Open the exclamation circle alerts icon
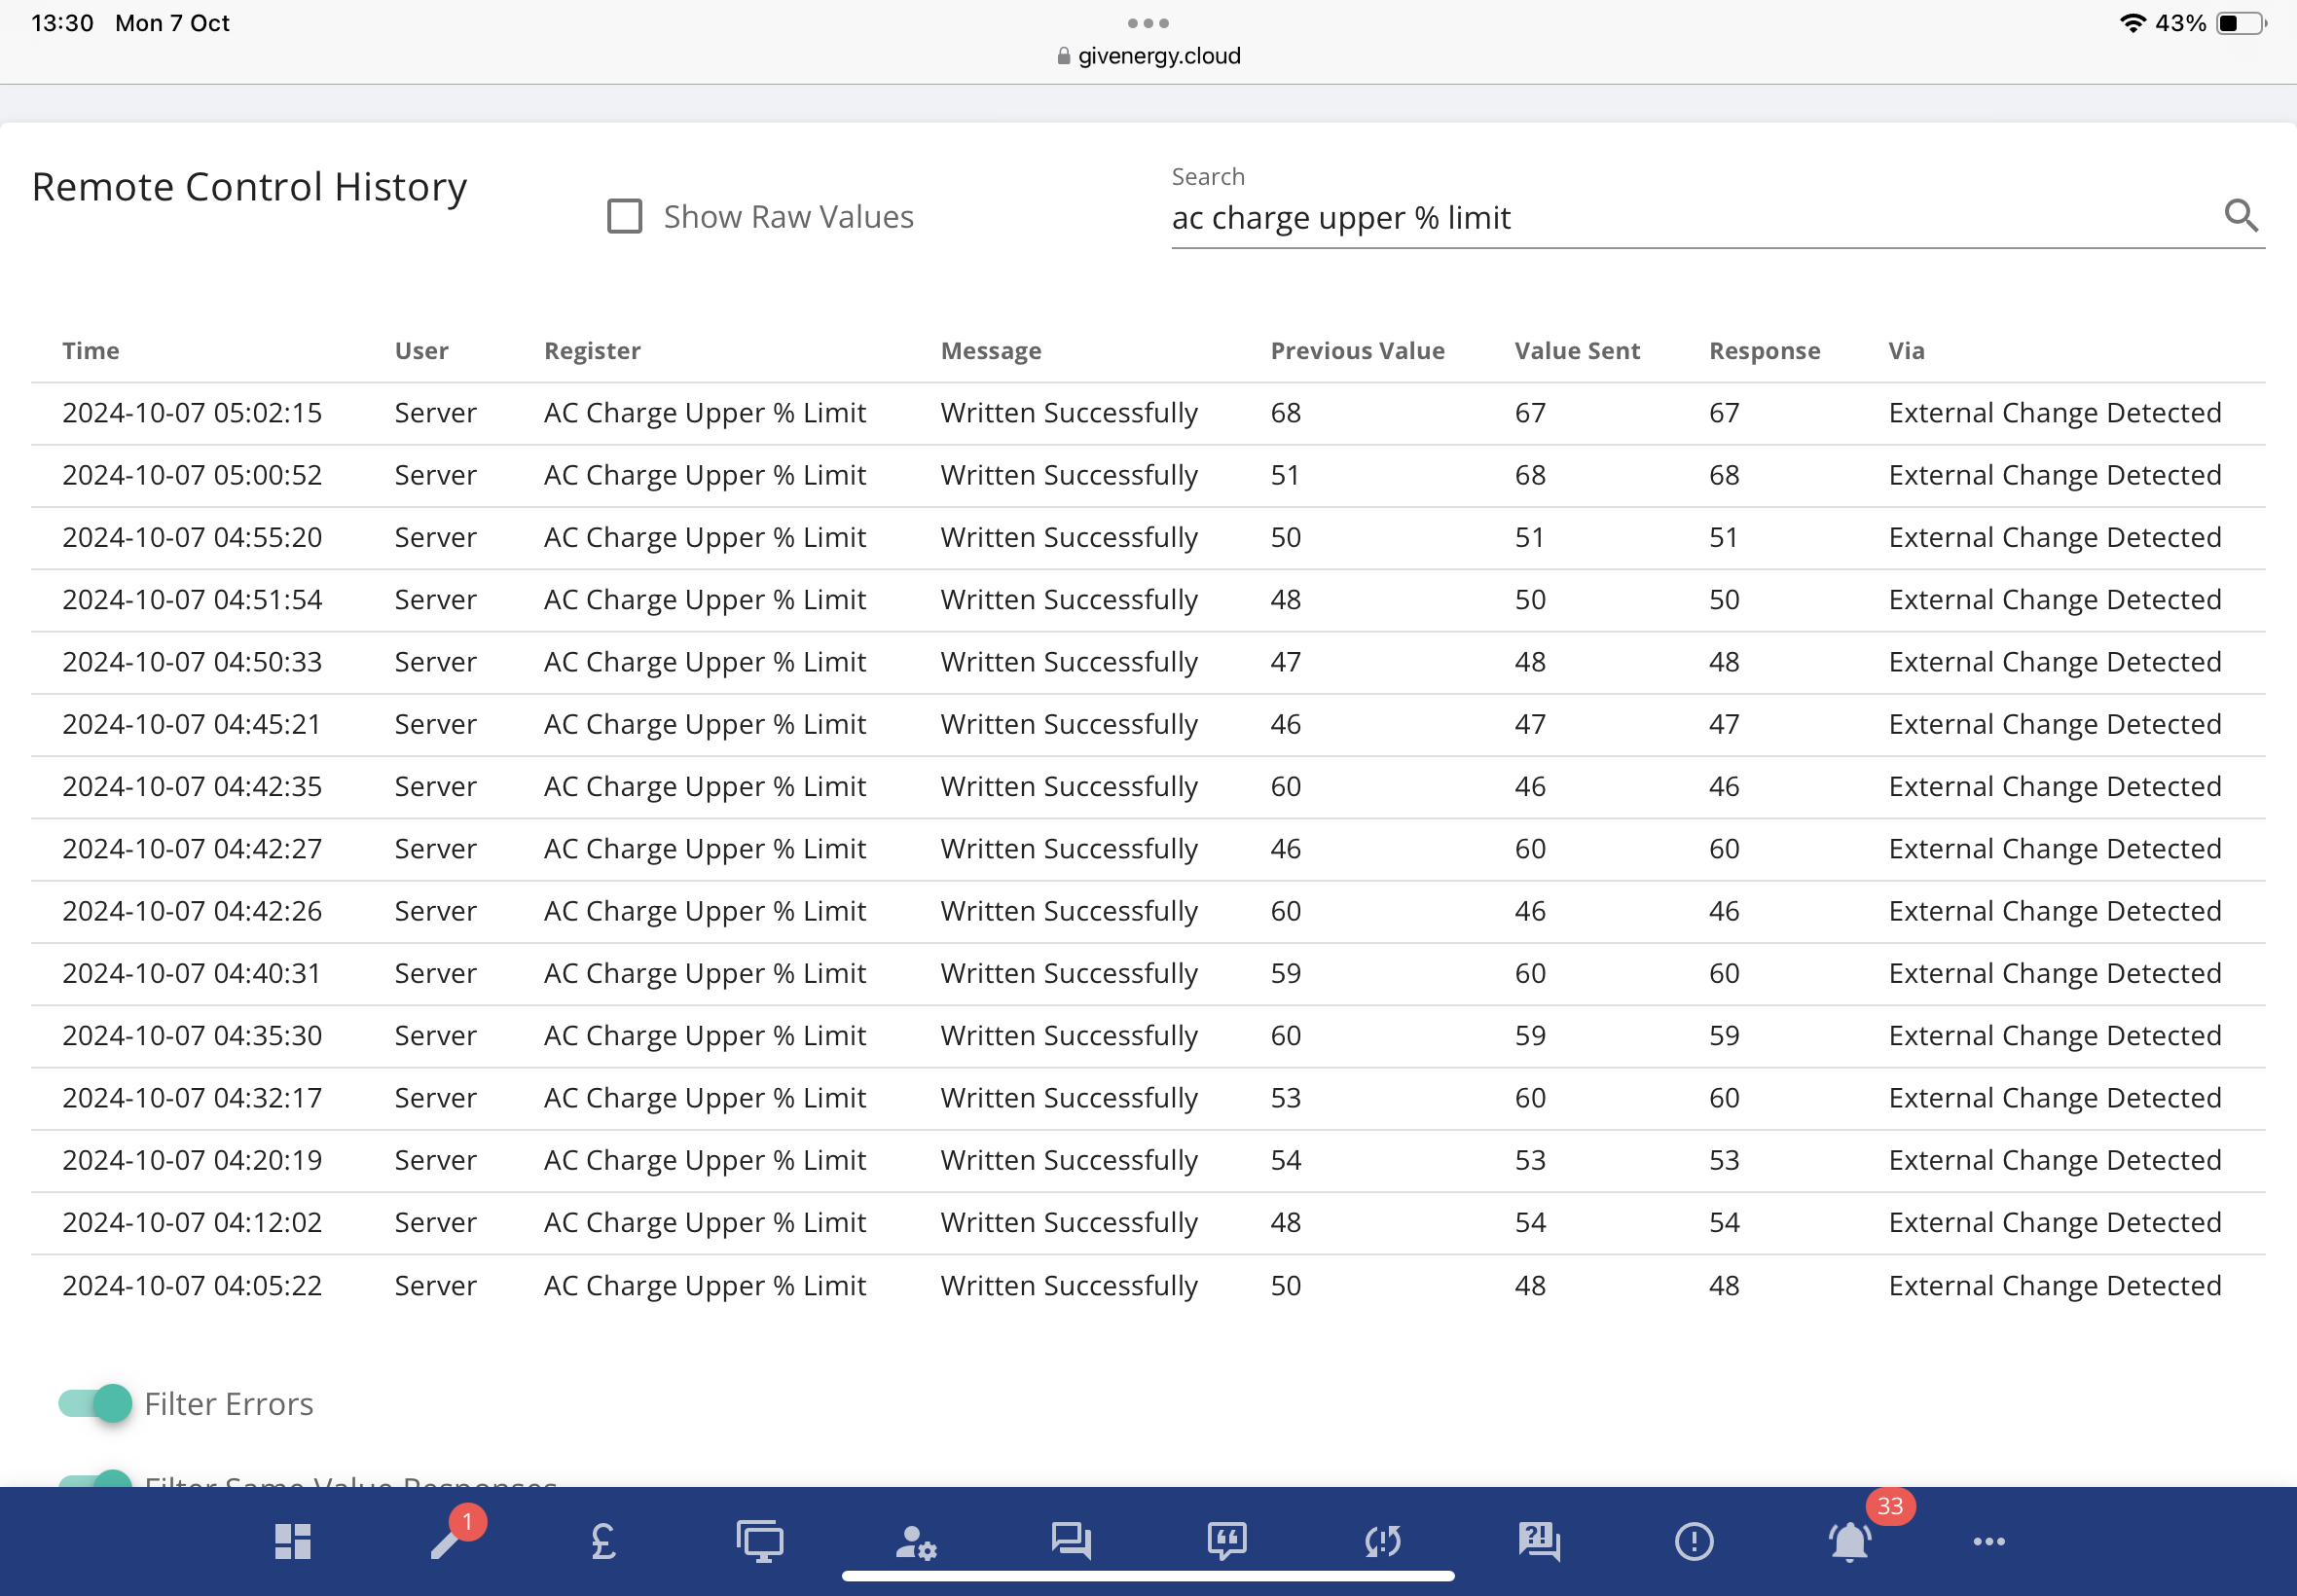This screenshot has height=1596, width=2297. (1693, 1541)
